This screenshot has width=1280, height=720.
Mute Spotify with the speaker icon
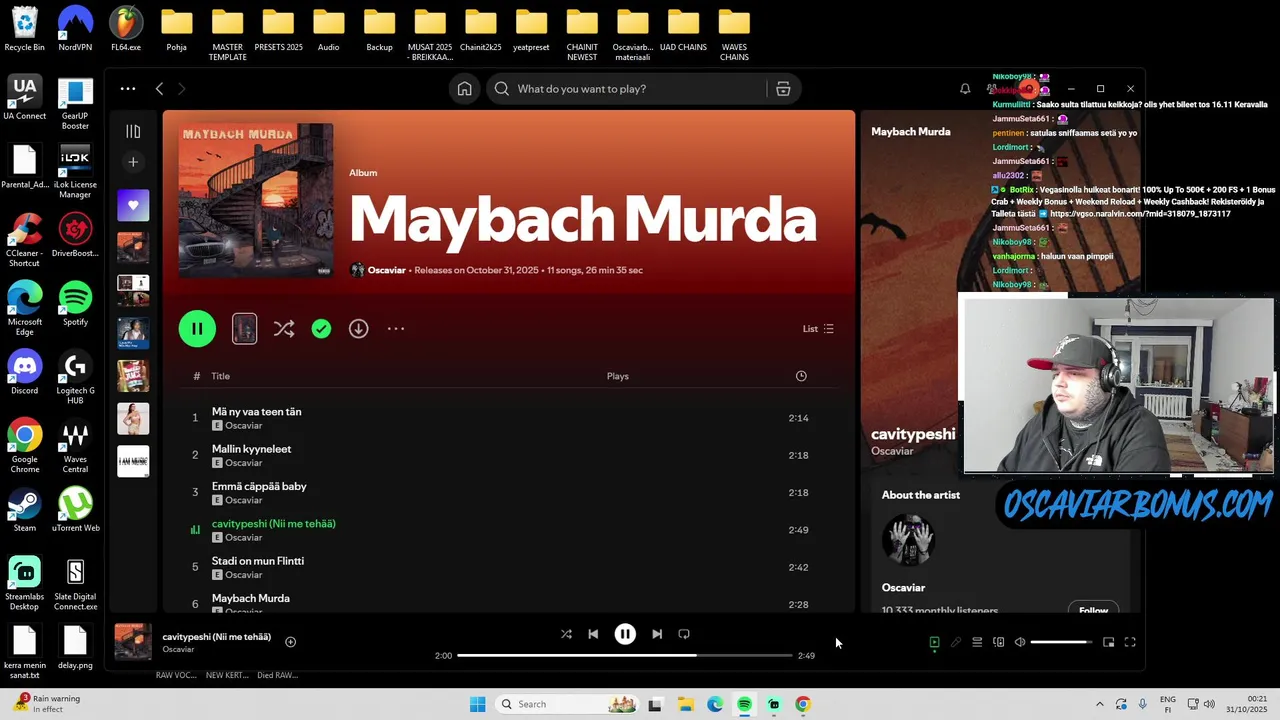[1019, 642]
